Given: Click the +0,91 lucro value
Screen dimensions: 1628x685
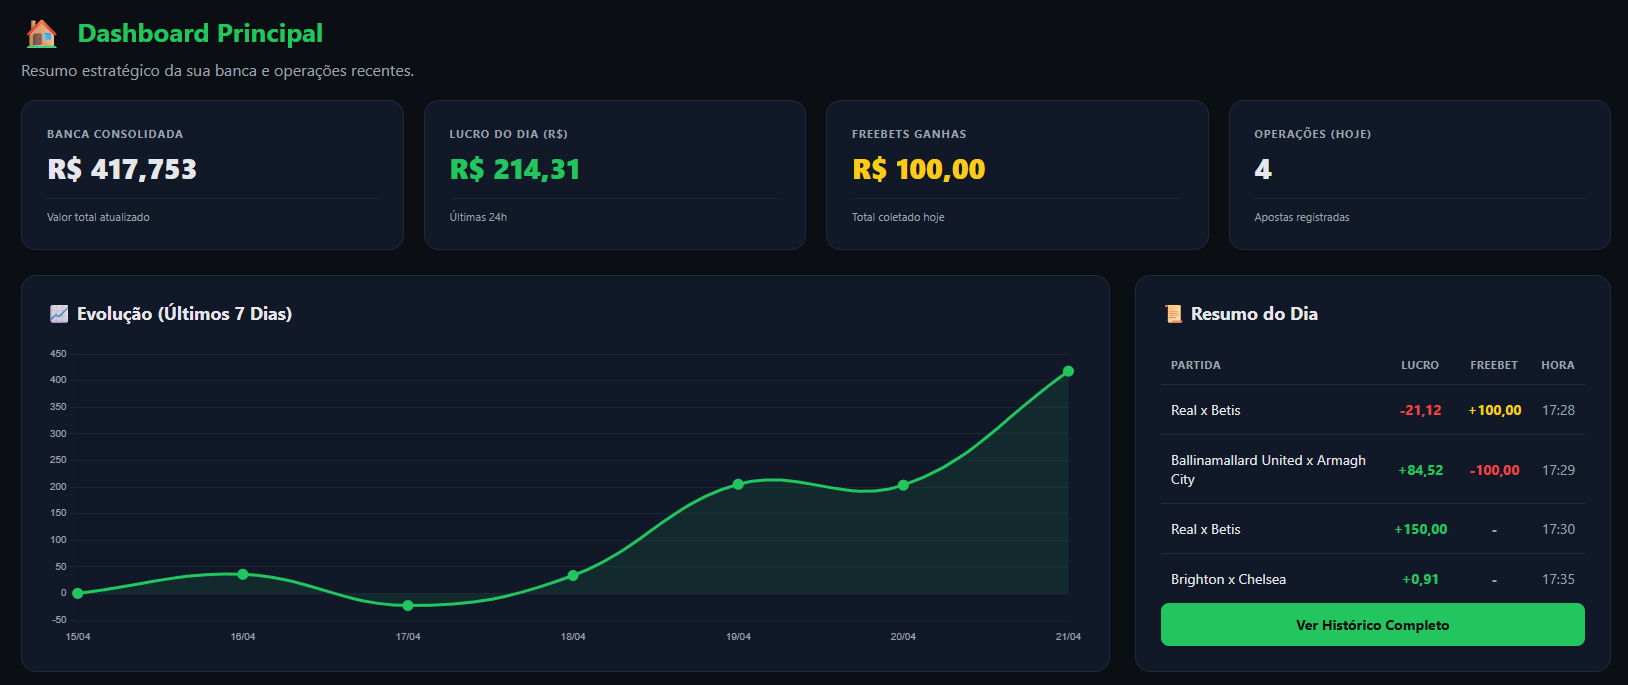Looking at the screenshot, I should pos(1421,579).
